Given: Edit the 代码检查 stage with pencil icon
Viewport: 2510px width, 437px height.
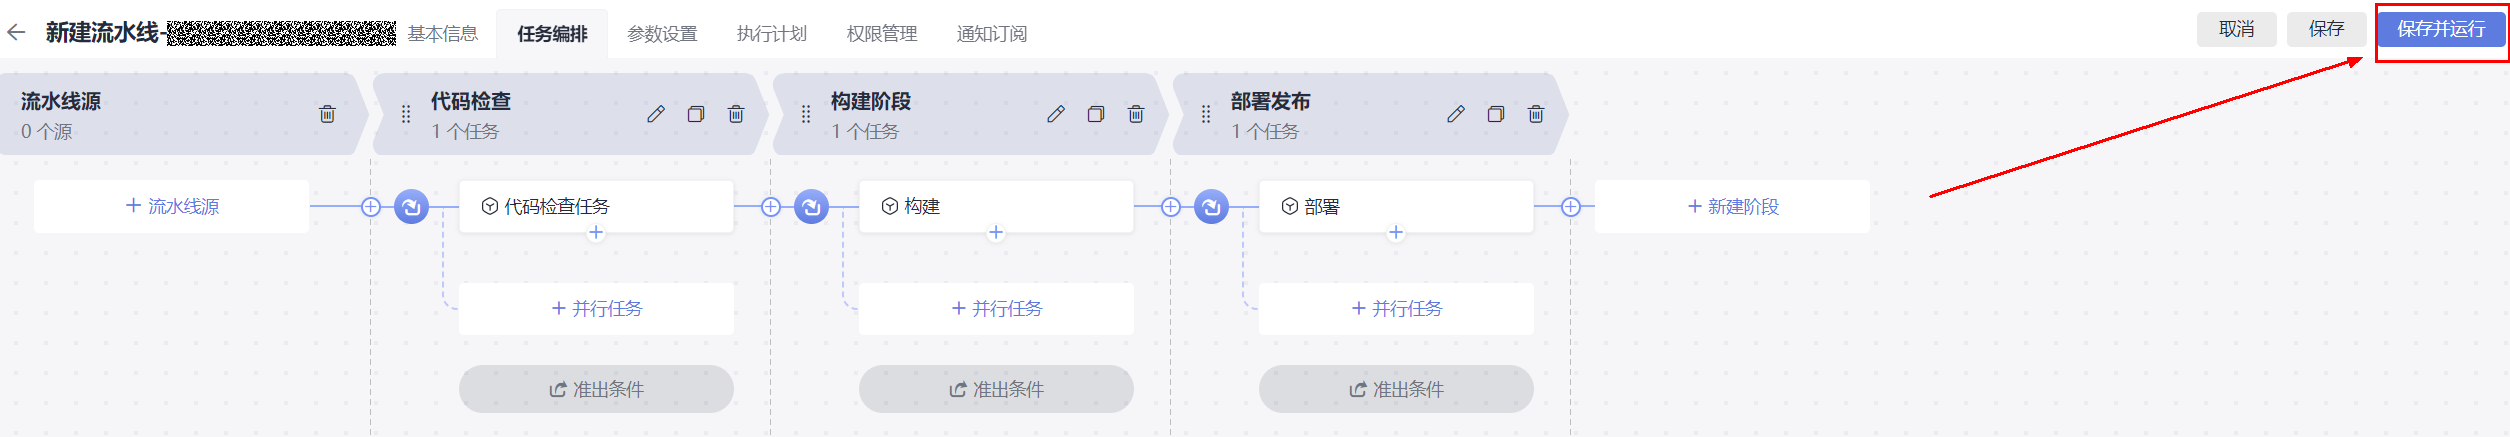Looking at the screenshot, I should coord(656,114).
